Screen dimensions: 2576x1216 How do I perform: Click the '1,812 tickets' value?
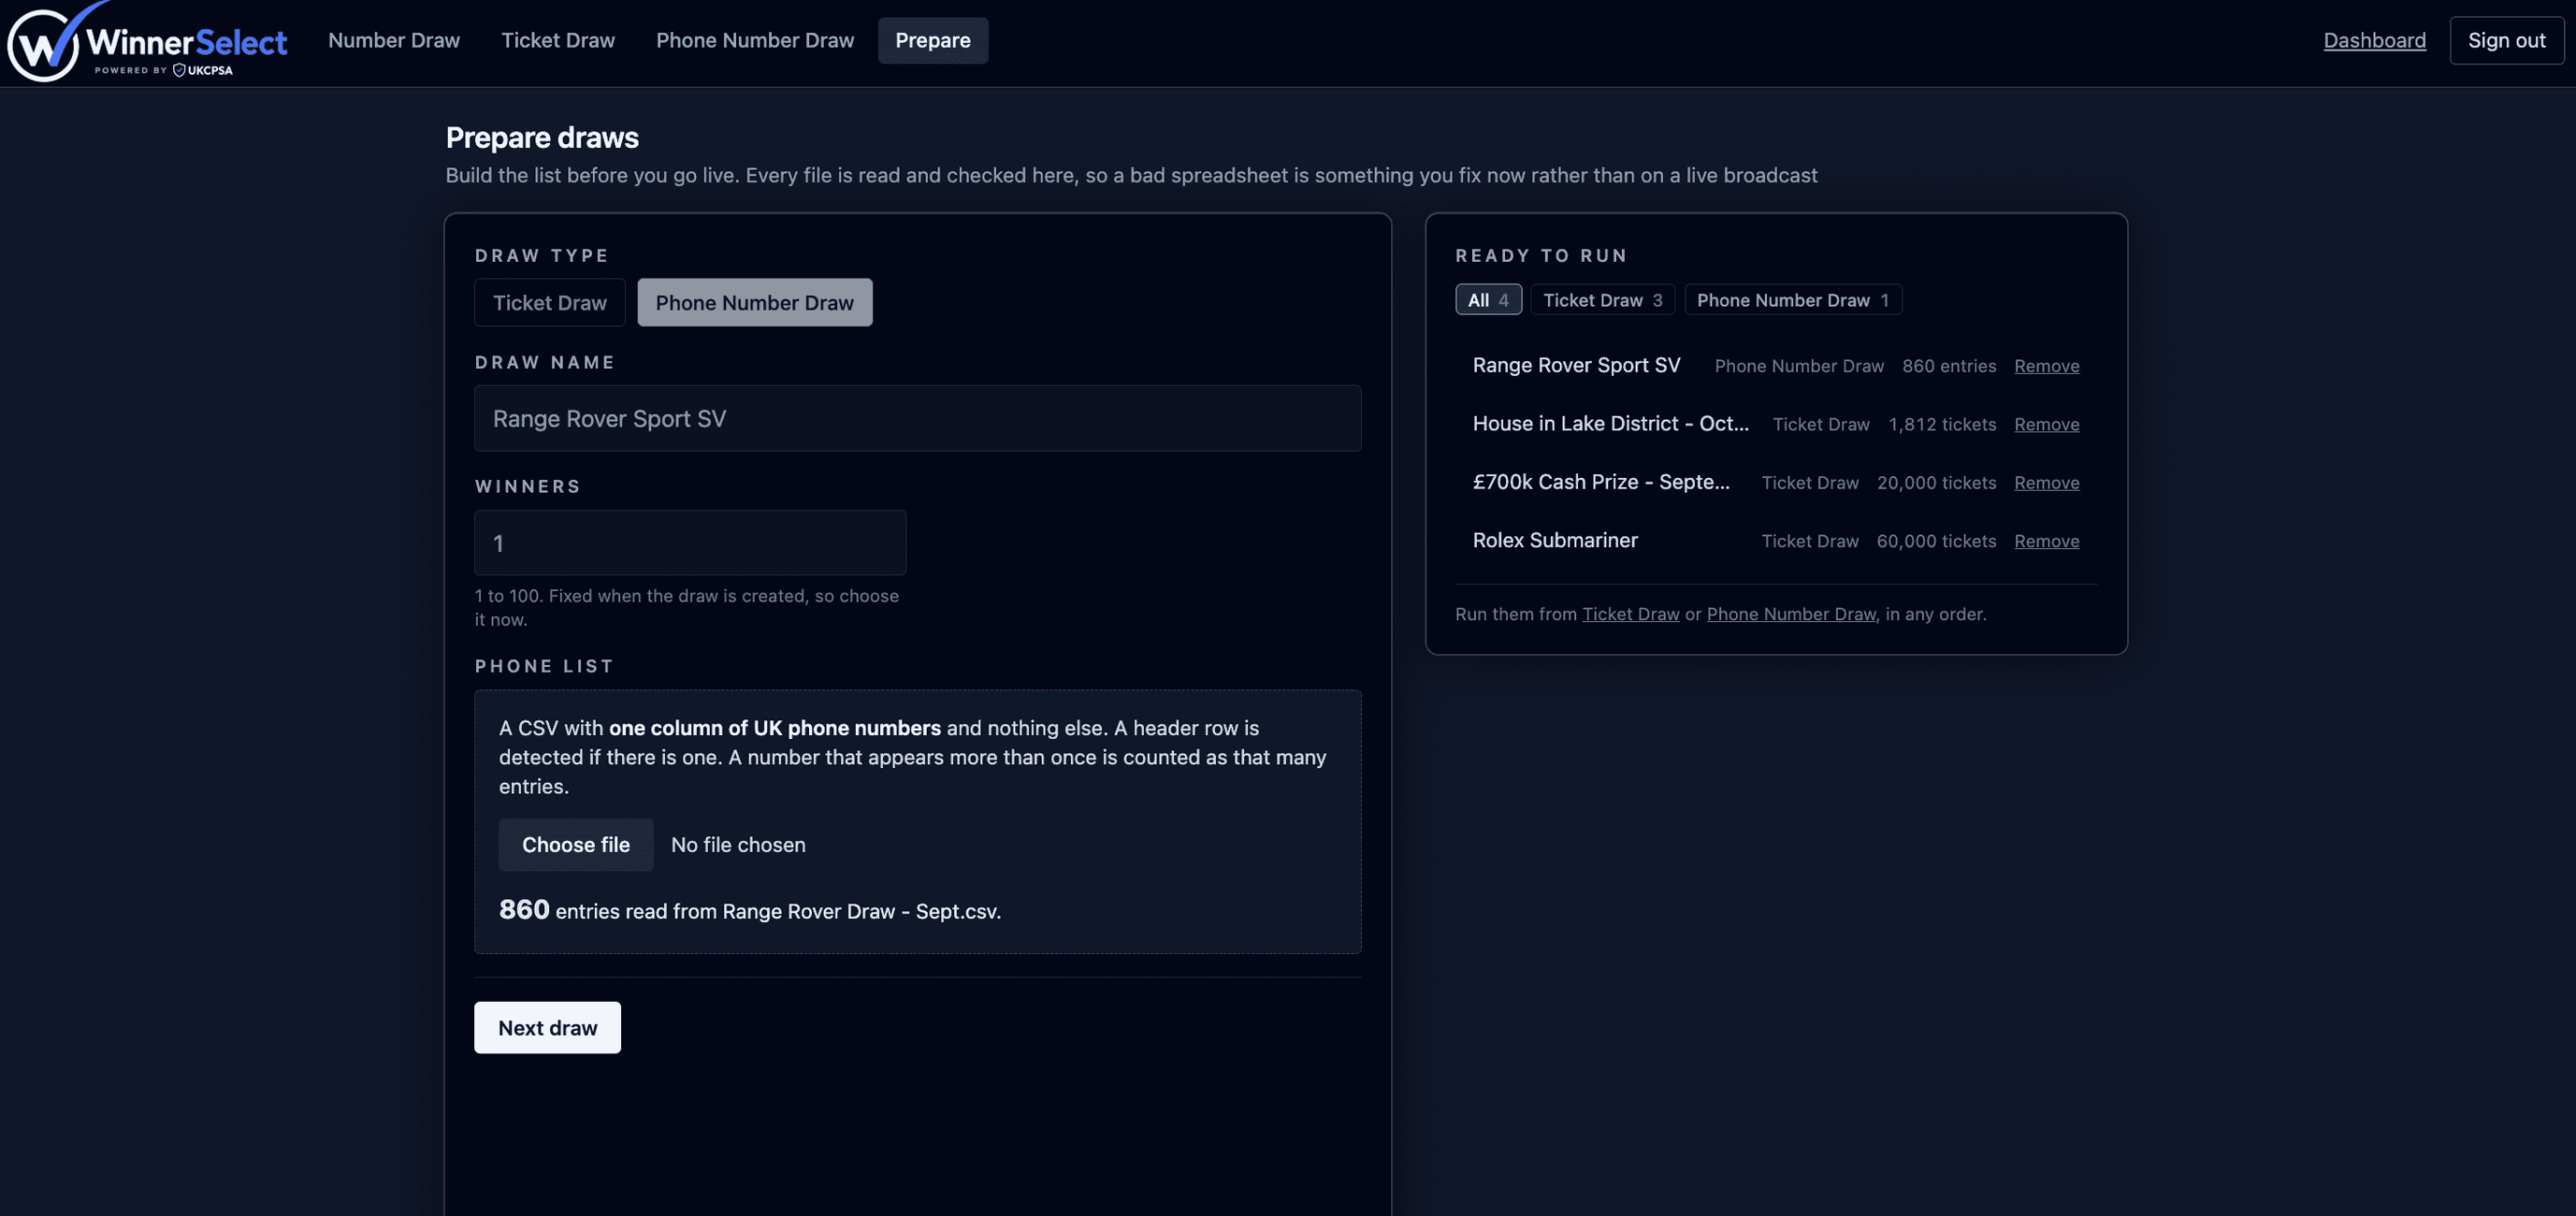tap(1941, 424)
